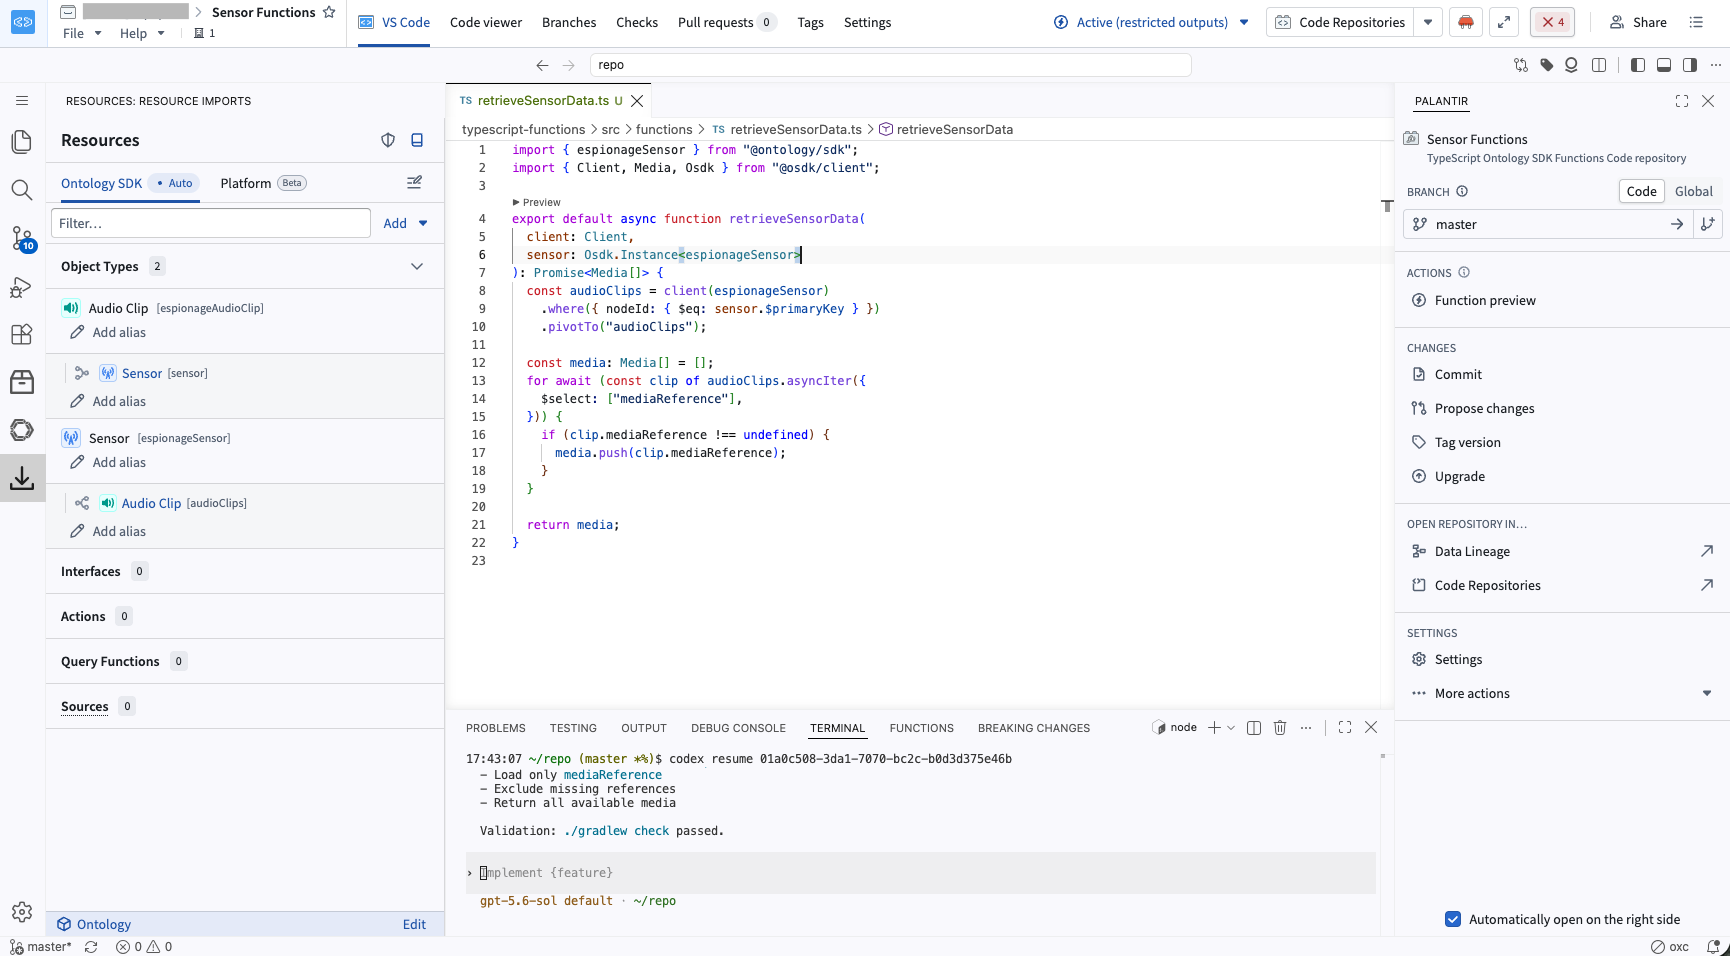Image resolution: width=1730 pixels, height=956 pixels.
Task: Click the split terminal icon
Action: click(1254, 728)
